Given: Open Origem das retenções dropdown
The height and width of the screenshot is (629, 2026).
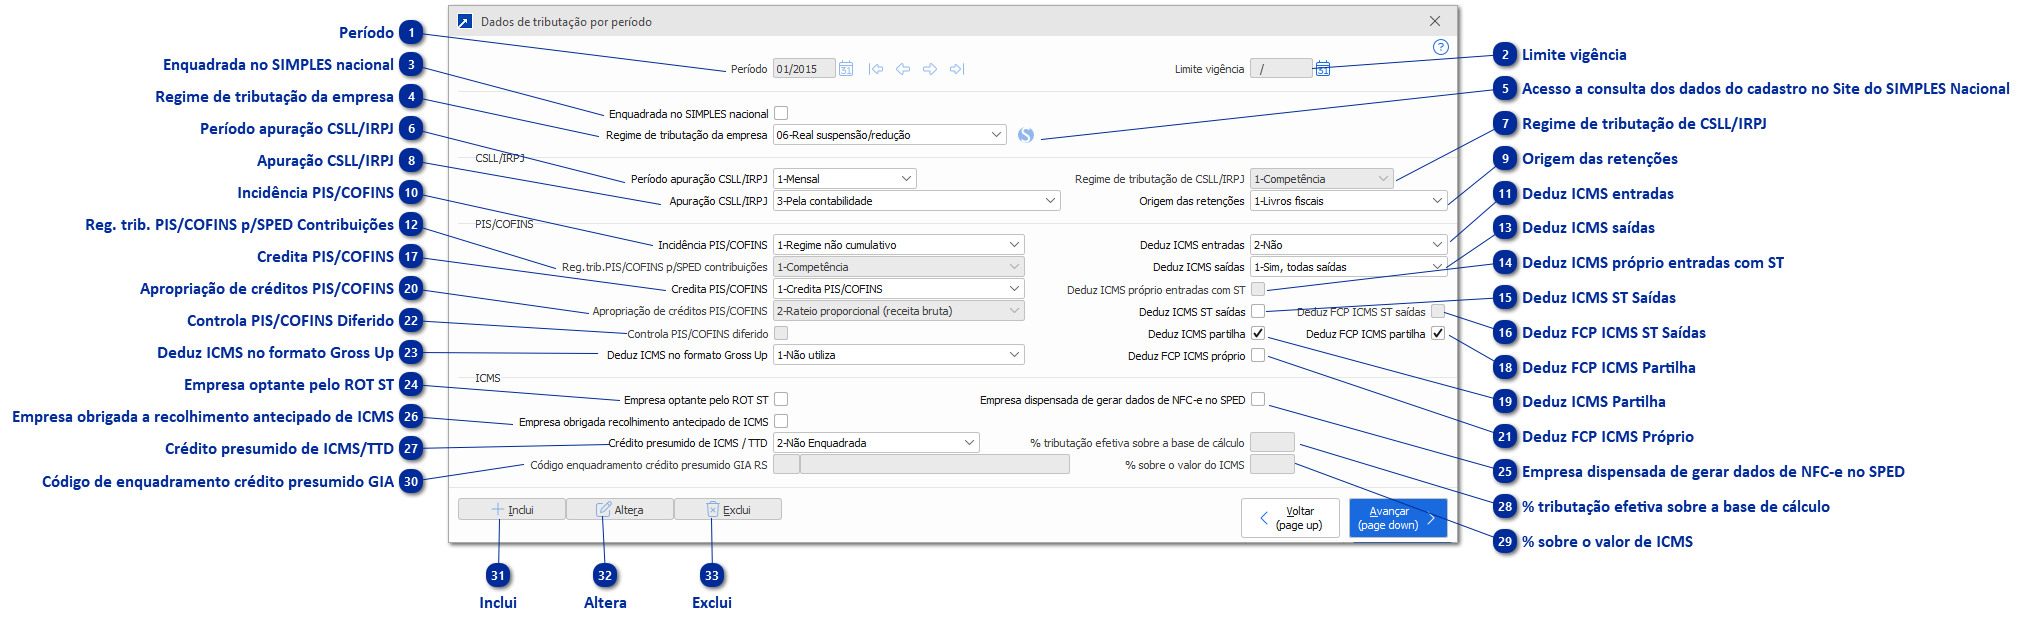Looking at the screenshot, I should [1349, 201].
